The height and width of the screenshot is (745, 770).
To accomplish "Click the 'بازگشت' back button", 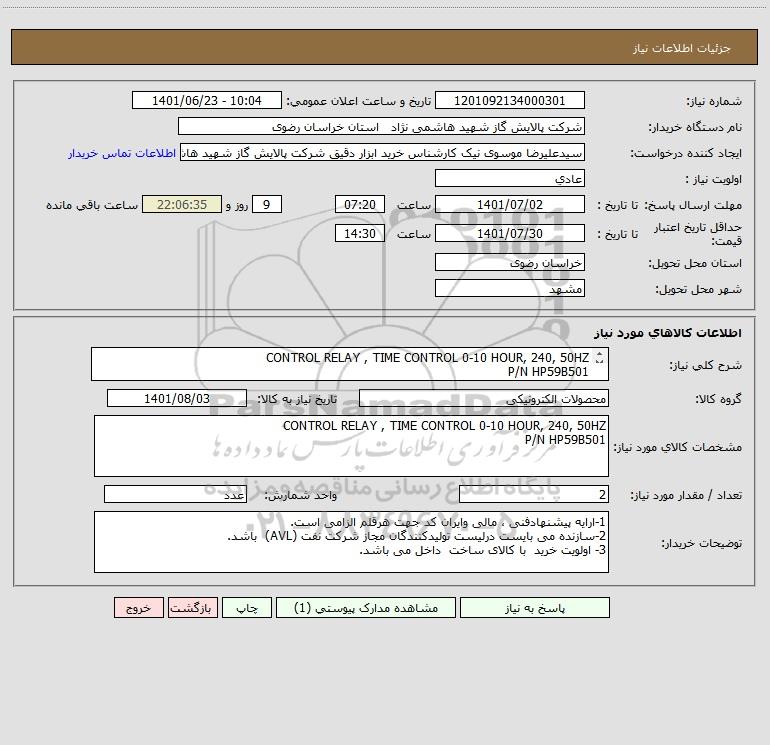I will click(x=192, y=608).
